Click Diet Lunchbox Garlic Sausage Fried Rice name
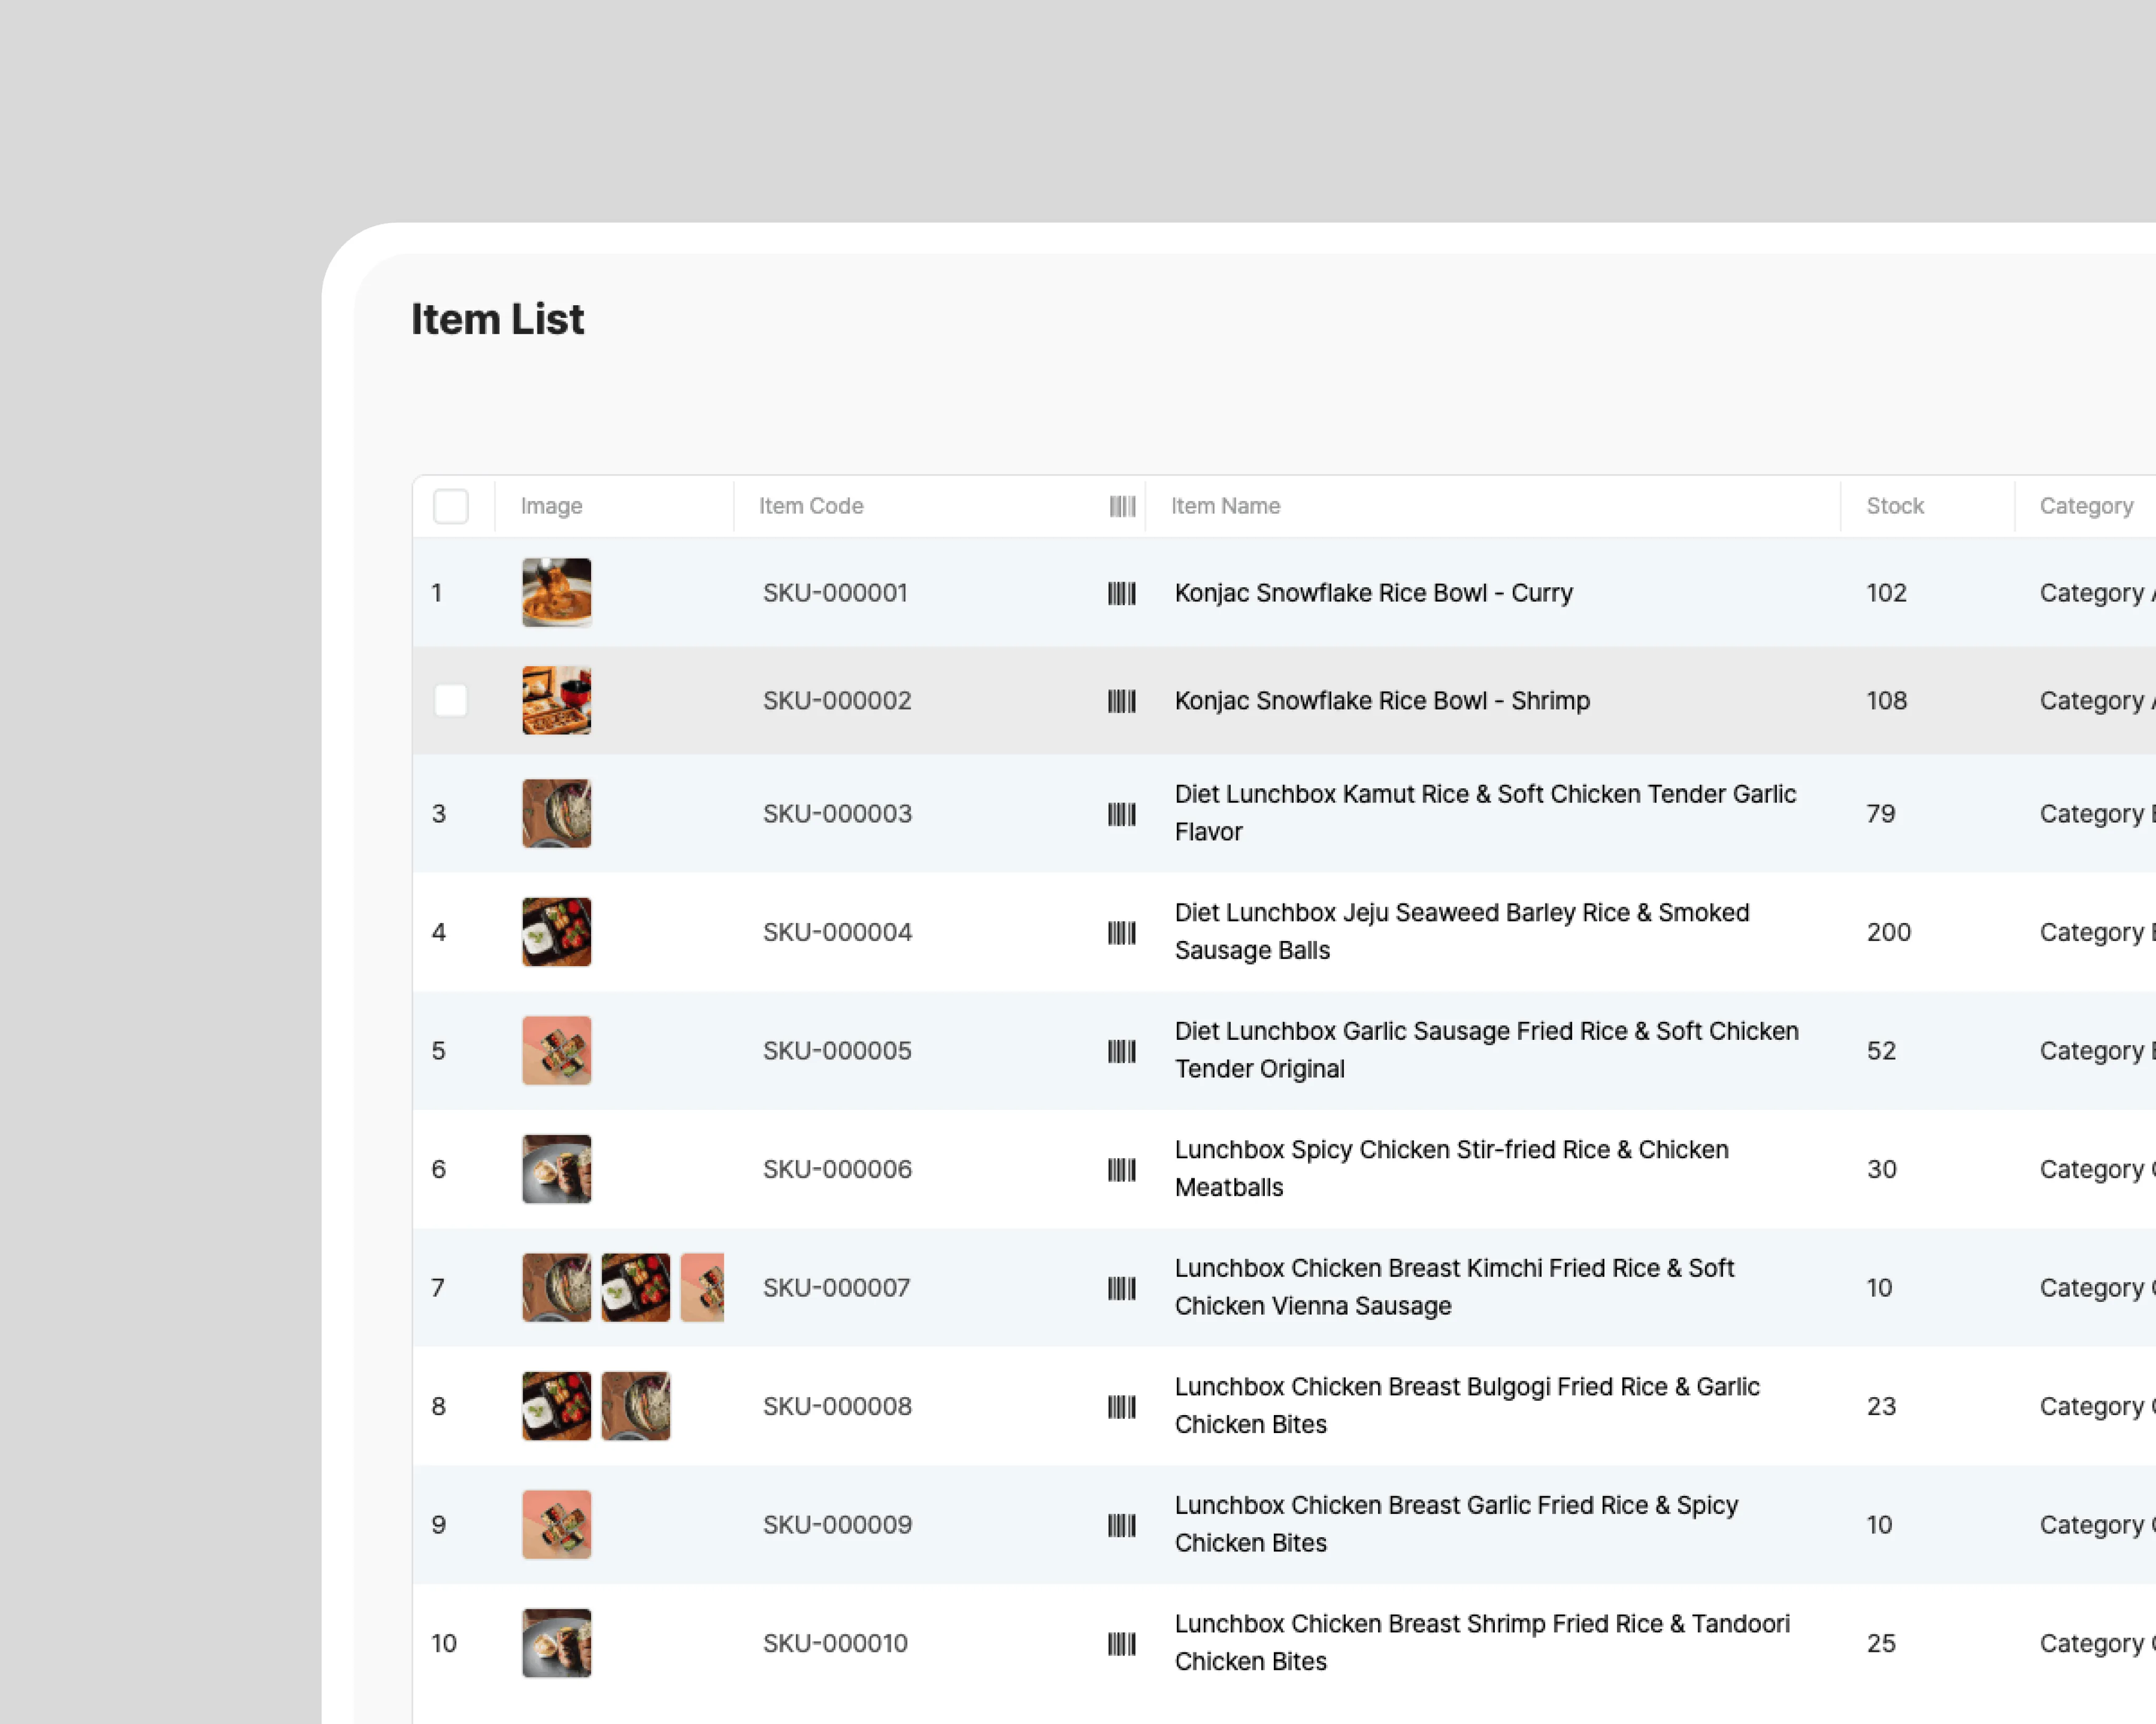2156x1724 pixels. [x=1487, y=1050]
